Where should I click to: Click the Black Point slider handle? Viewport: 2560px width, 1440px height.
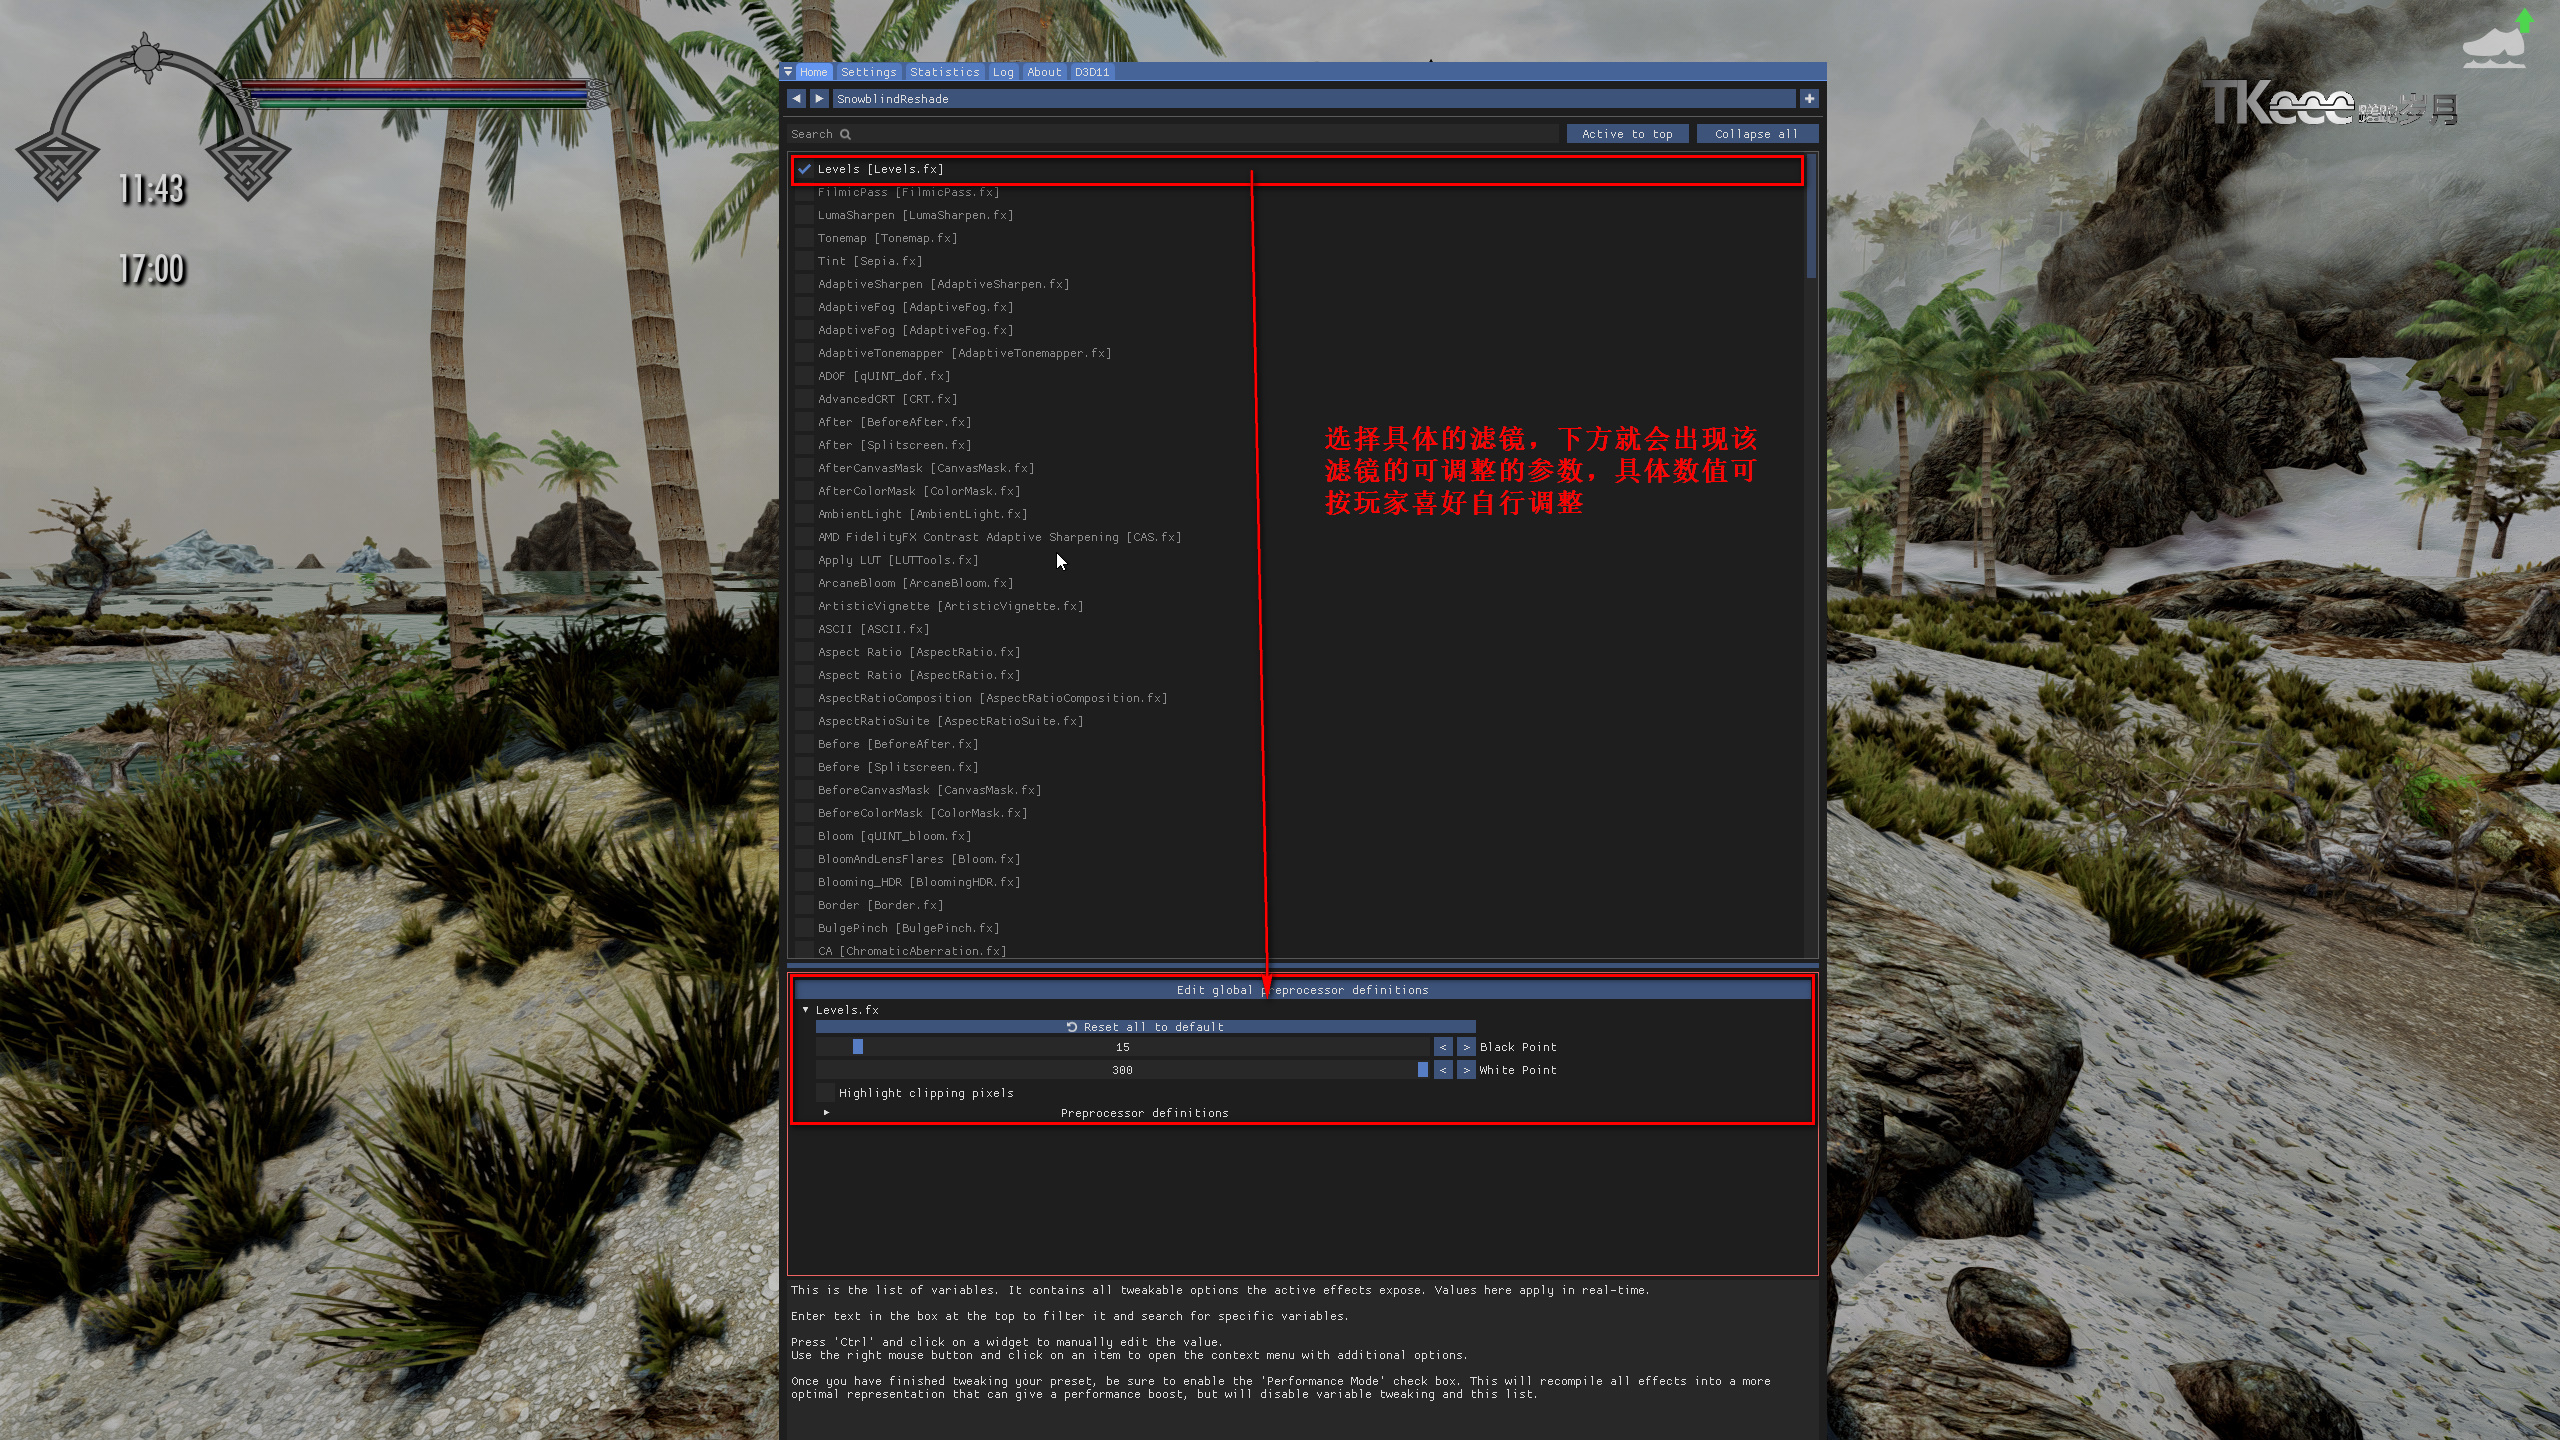(x=858, y=1047)
